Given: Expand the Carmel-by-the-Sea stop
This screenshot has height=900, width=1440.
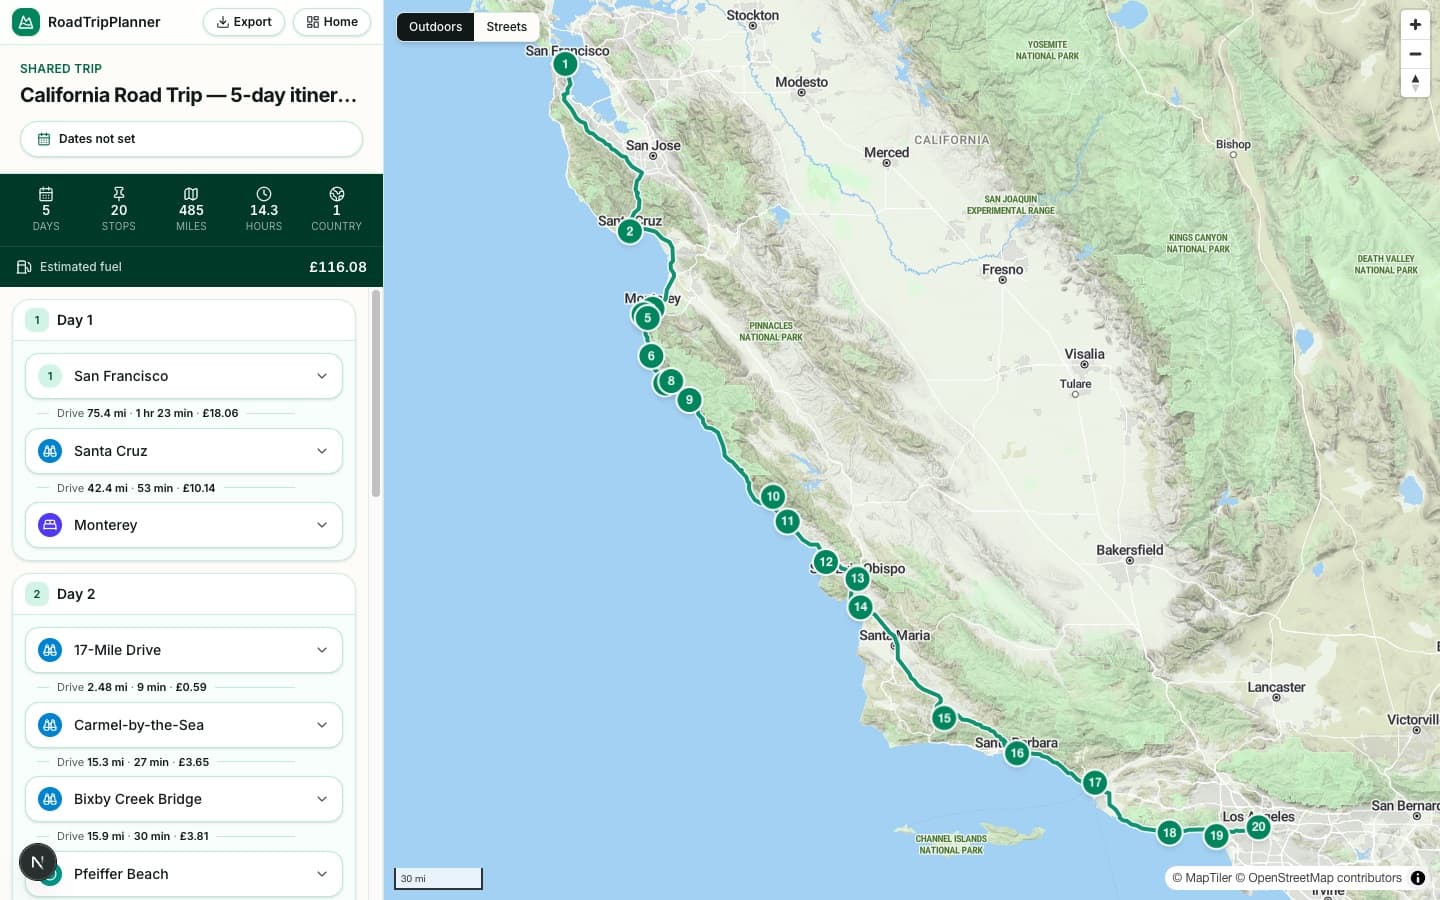Looking at the screenshot, I should tap(184, 725).
